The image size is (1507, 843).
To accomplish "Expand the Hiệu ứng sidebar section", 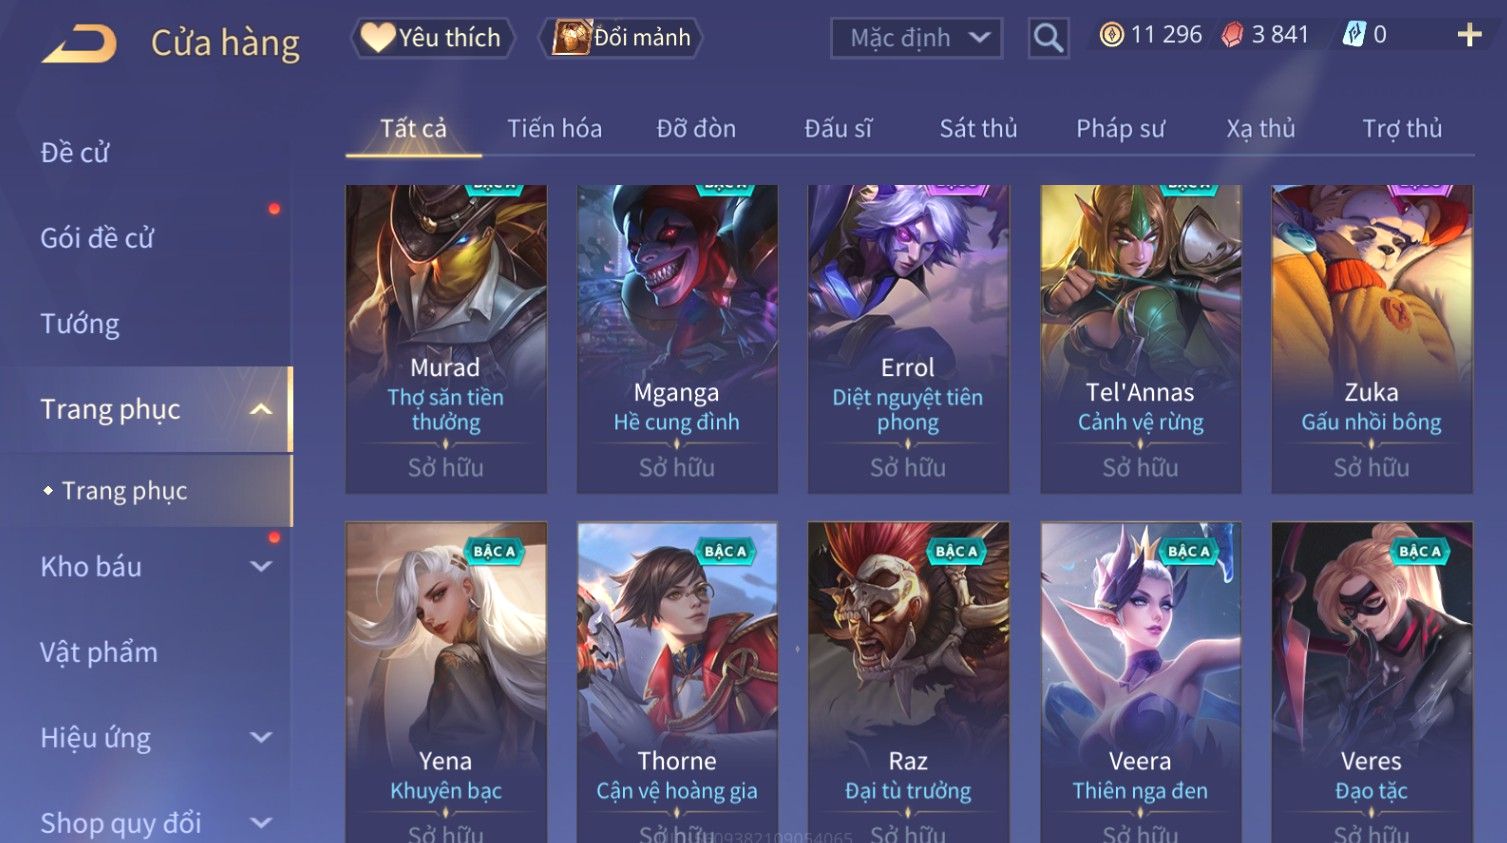I will click(261, 737).
